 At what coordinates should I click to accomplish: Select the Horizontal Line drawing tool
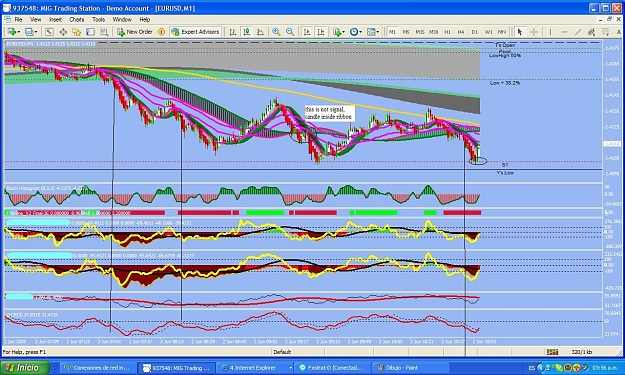[x=564, y=32]
